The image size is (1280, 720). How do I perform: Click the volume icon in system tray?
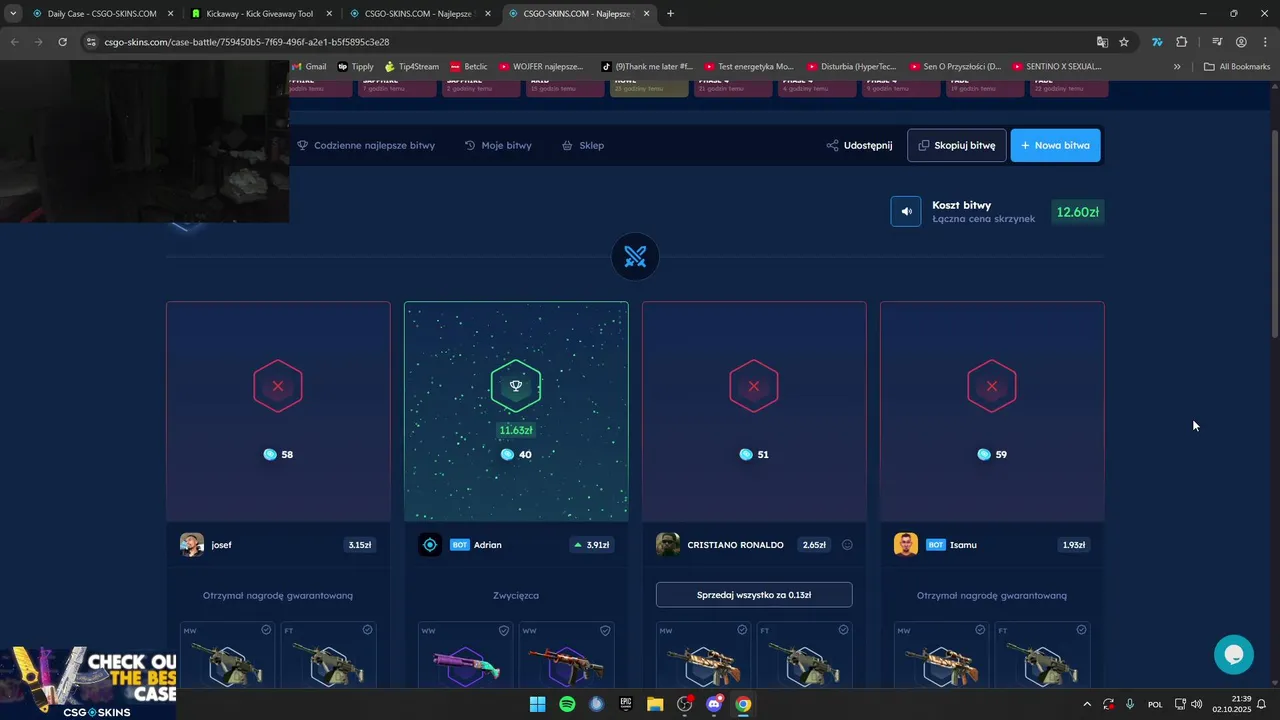pyautogui.click(x=1197, y=704)
